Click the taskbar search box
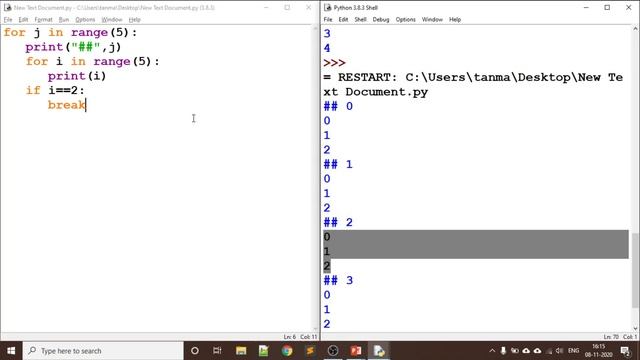This screenshot has height=360, width=640. click(x=103, y=351)
